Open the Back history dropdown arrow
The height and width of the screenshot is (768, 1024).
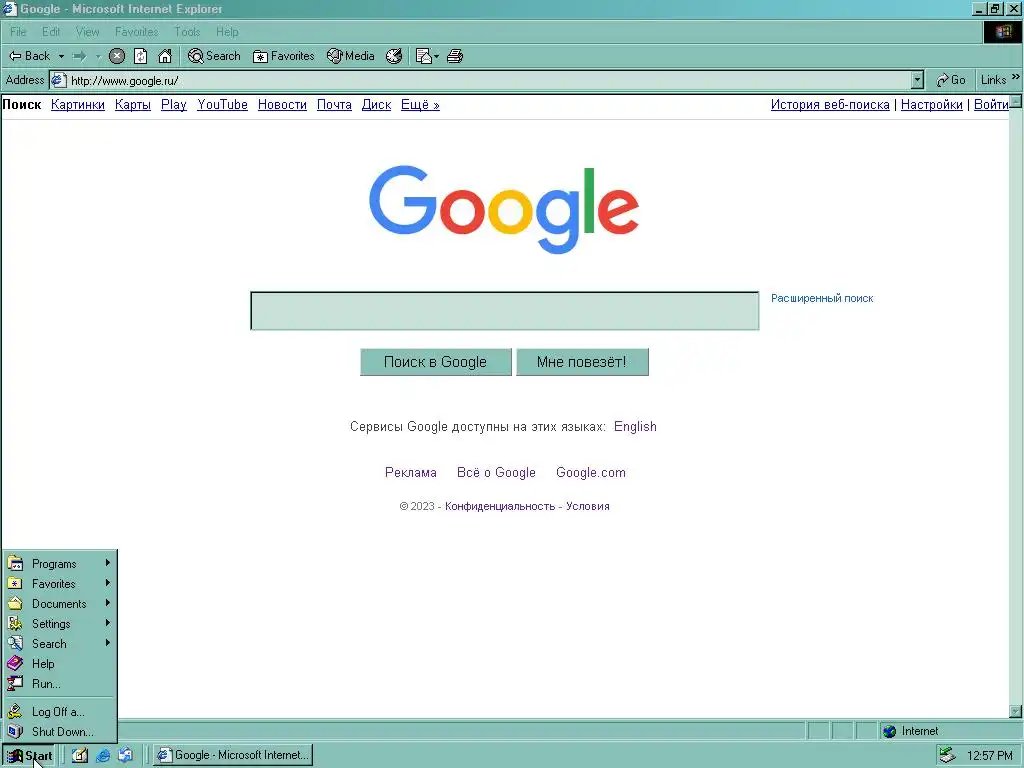pyautogui.click(x=61, y=56)
